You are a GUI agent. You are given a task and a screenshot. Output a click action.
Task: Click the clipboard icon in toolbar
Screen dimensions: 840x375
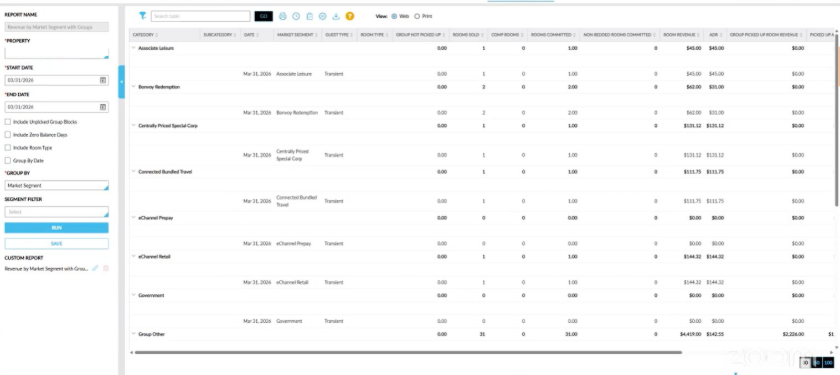(x=310, y=16)
